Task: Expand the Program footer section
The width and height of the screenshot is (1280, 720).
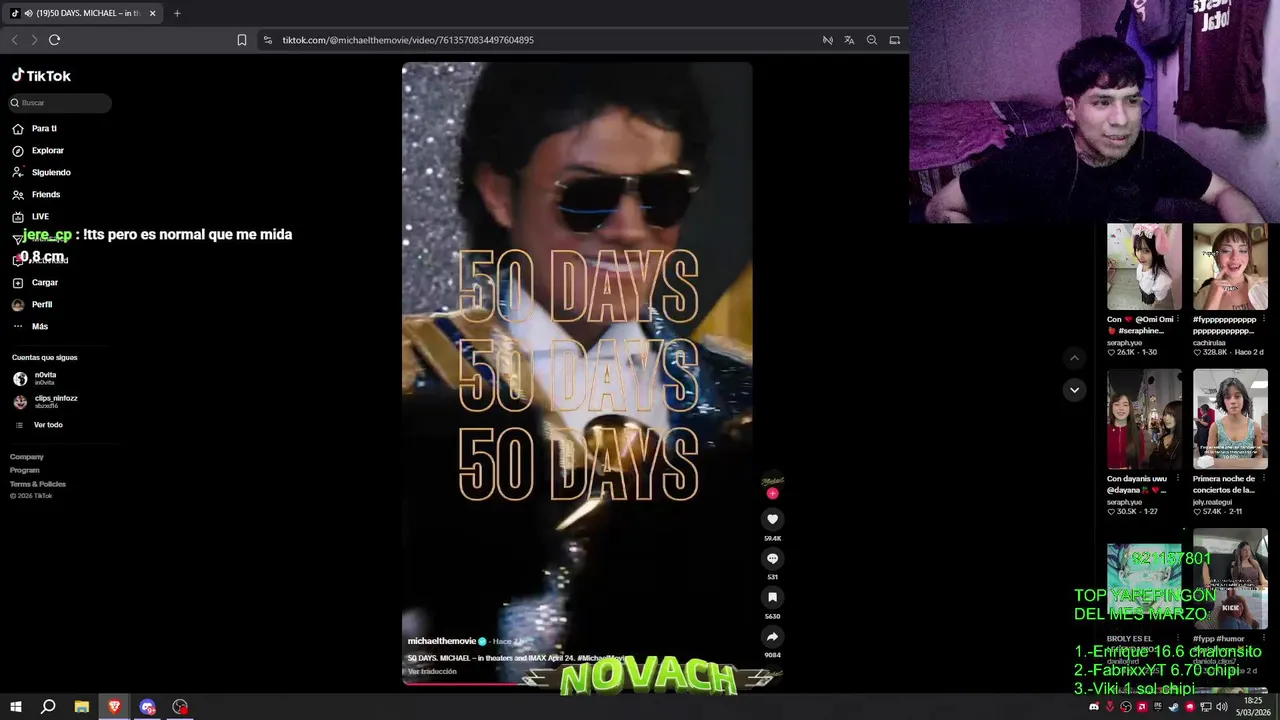Action: (x=25, y=470)
